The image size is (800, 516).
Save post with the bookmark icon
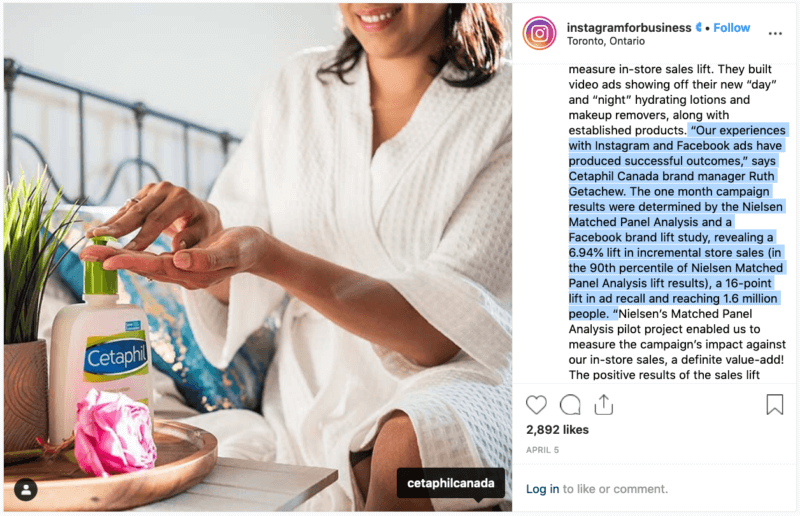tap(774, 404)
